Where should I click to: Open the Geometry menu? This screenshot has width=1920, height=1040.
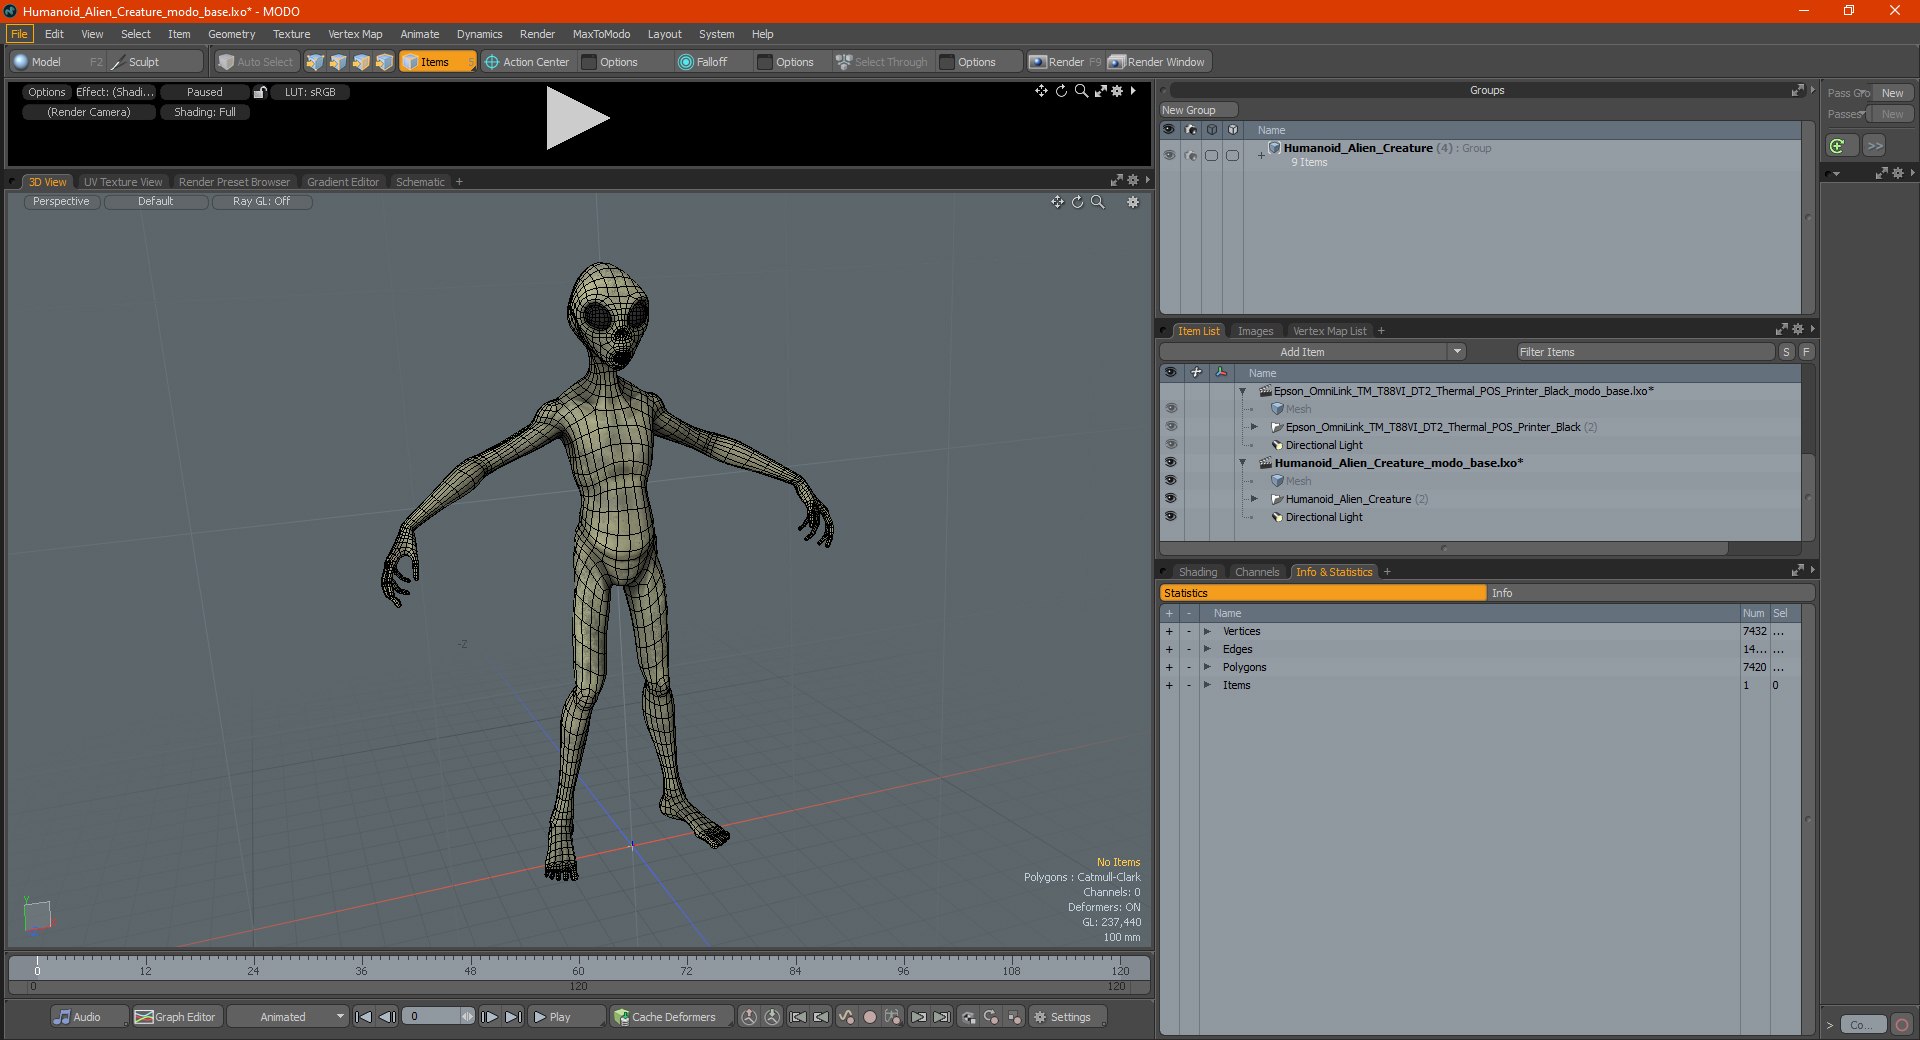(x=231, y=34)
